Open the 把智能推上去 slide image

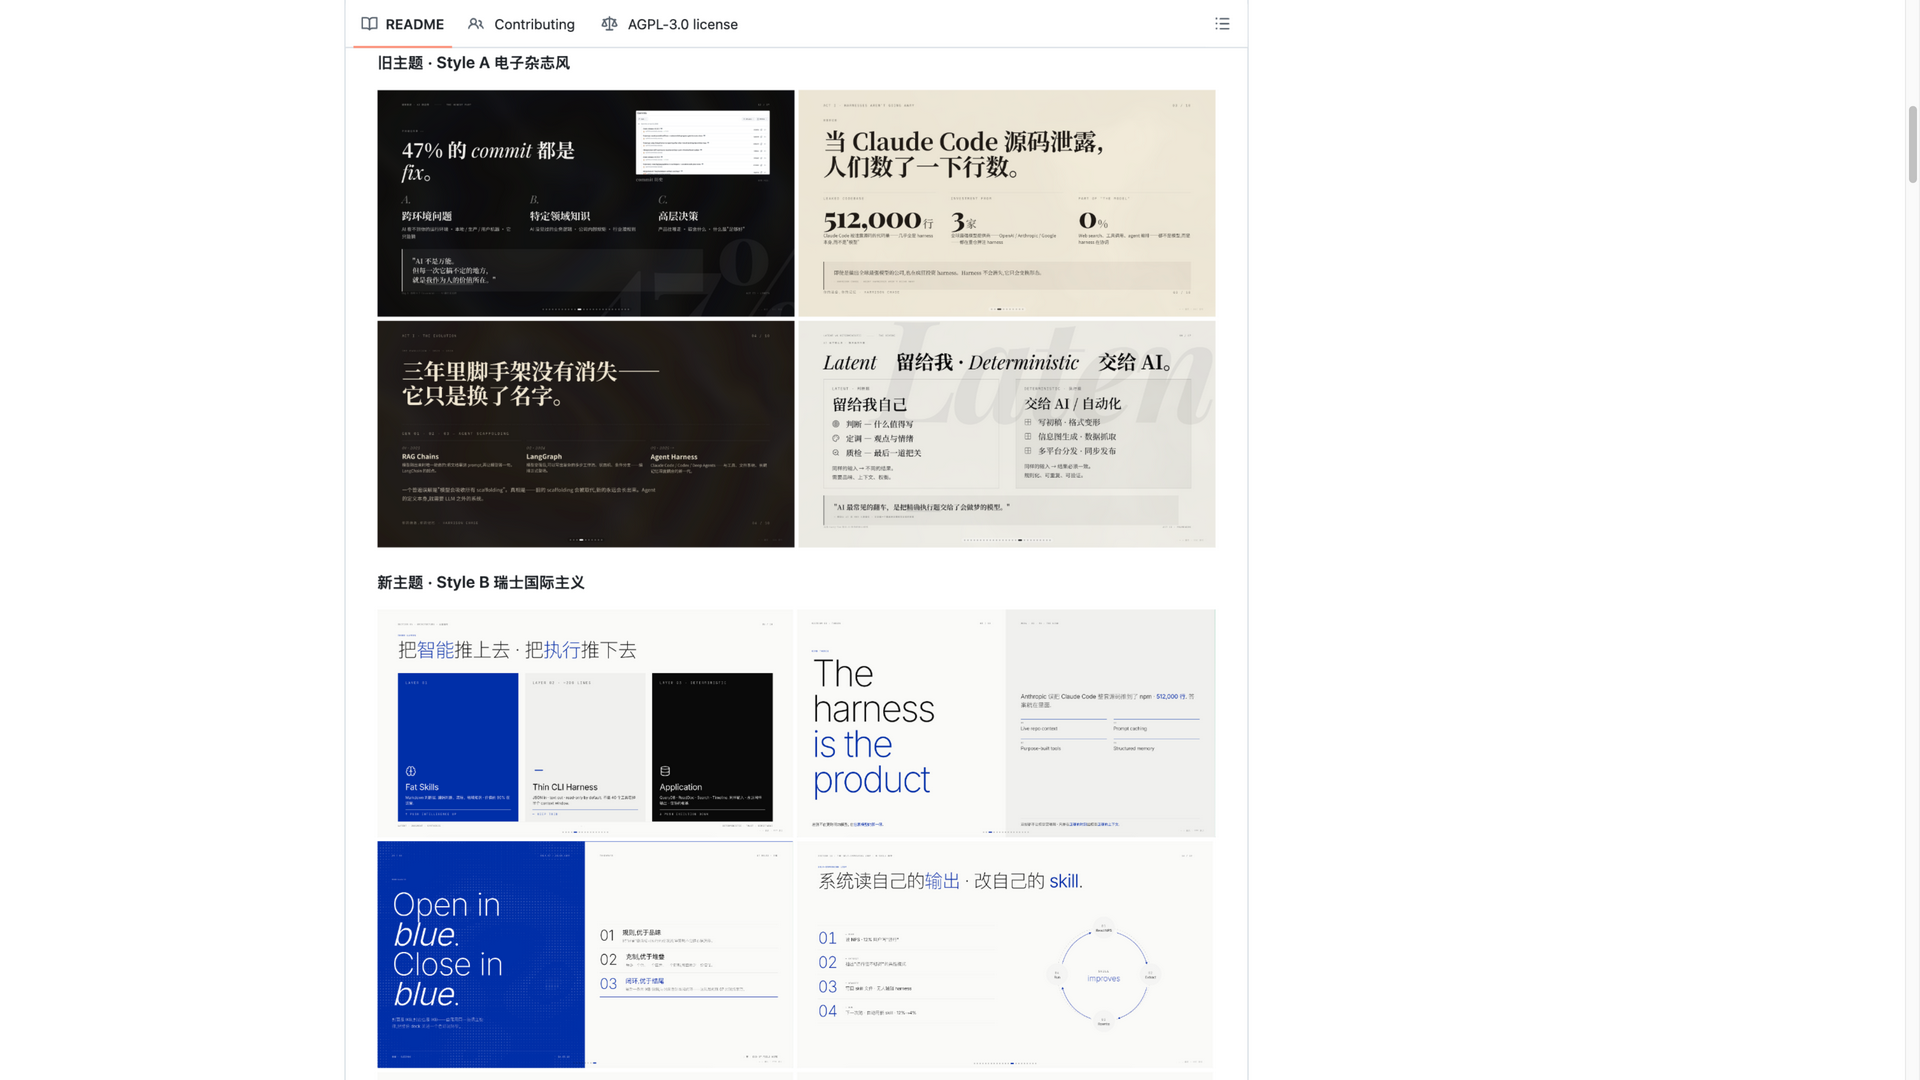[x=586, y=723]
